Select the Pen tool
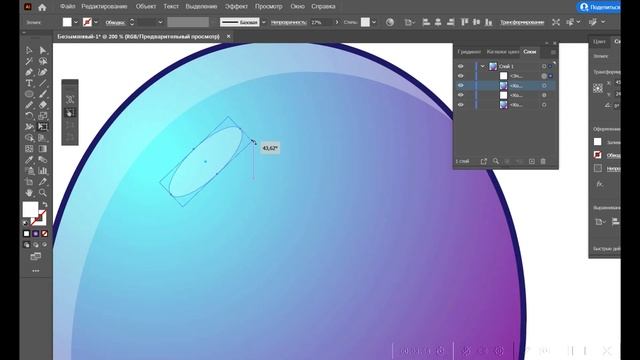 [x=29, y=73]
